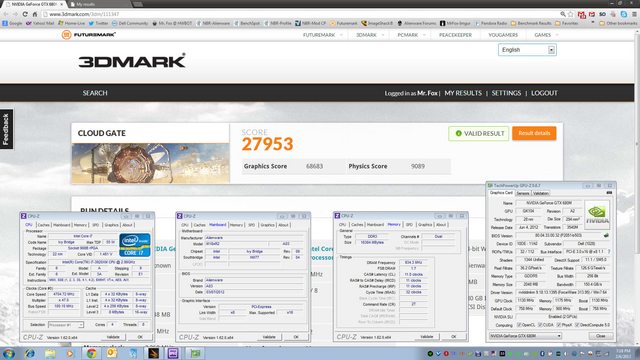The image size is (640, 360).
Task: Click the NVIDIA logo in GPU-Z
Action: [597, 214]
